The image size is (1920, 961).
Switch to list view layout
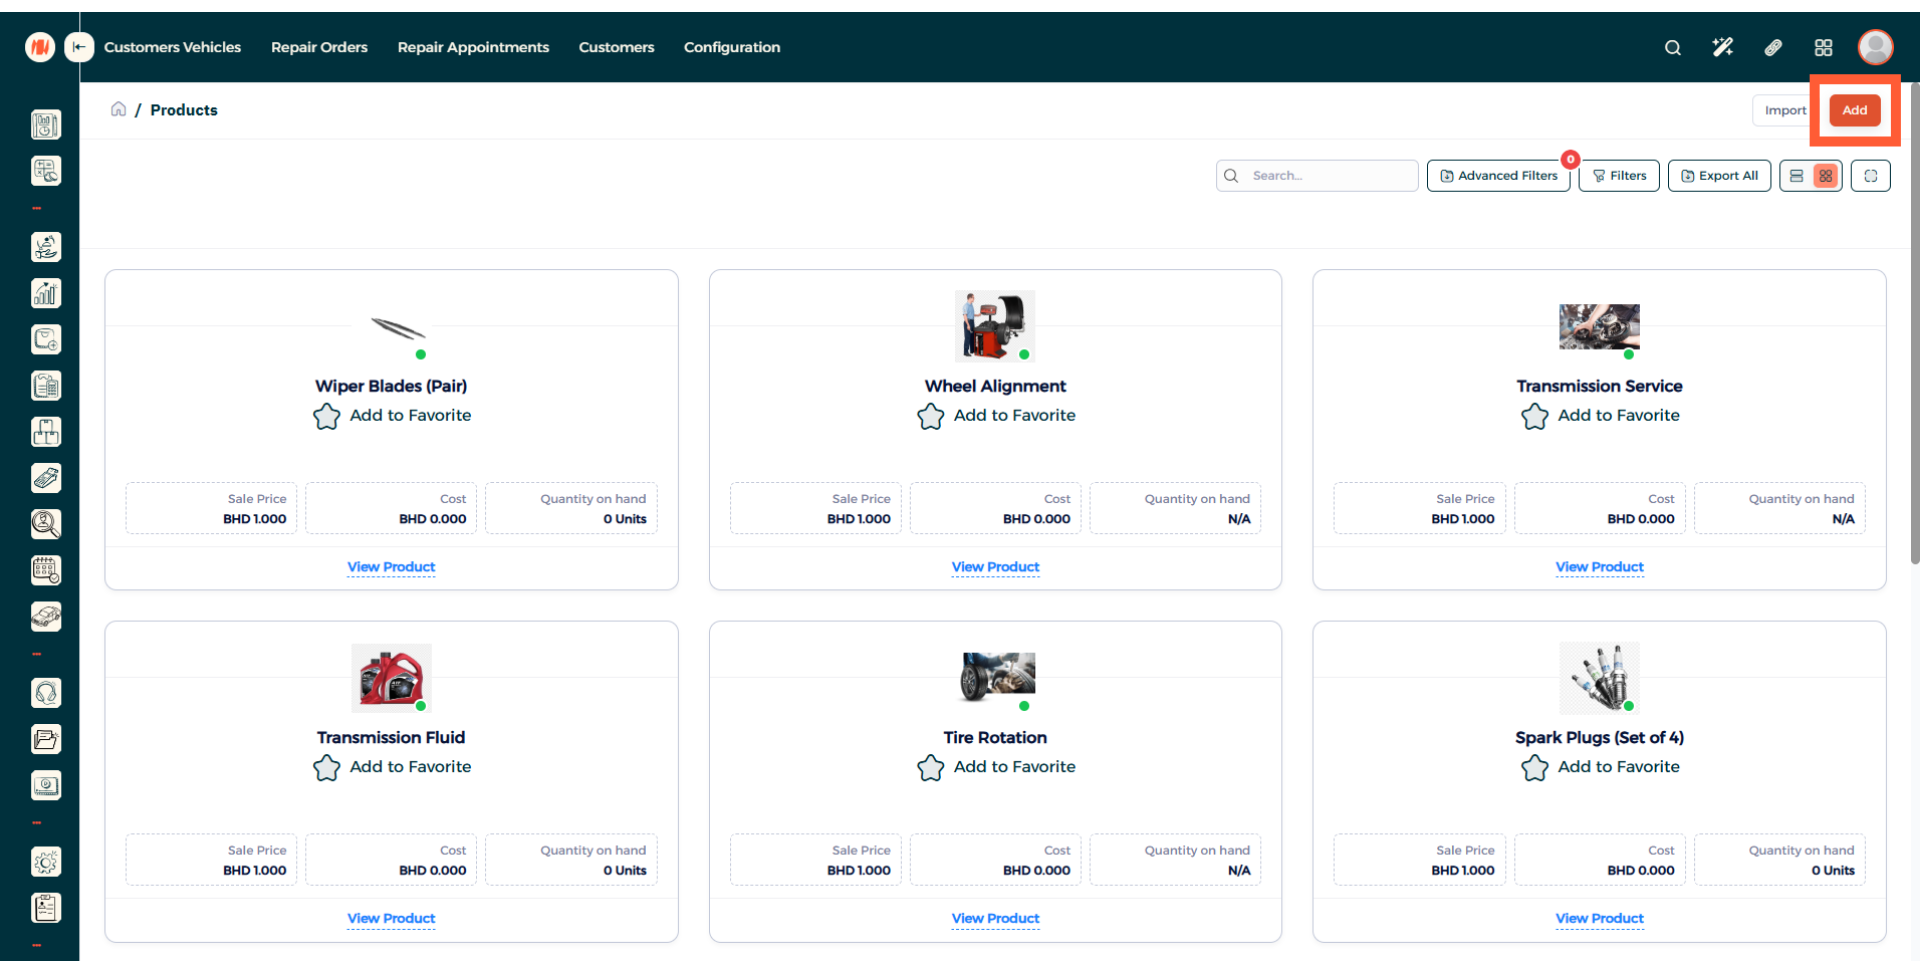tap(1796, 176)
